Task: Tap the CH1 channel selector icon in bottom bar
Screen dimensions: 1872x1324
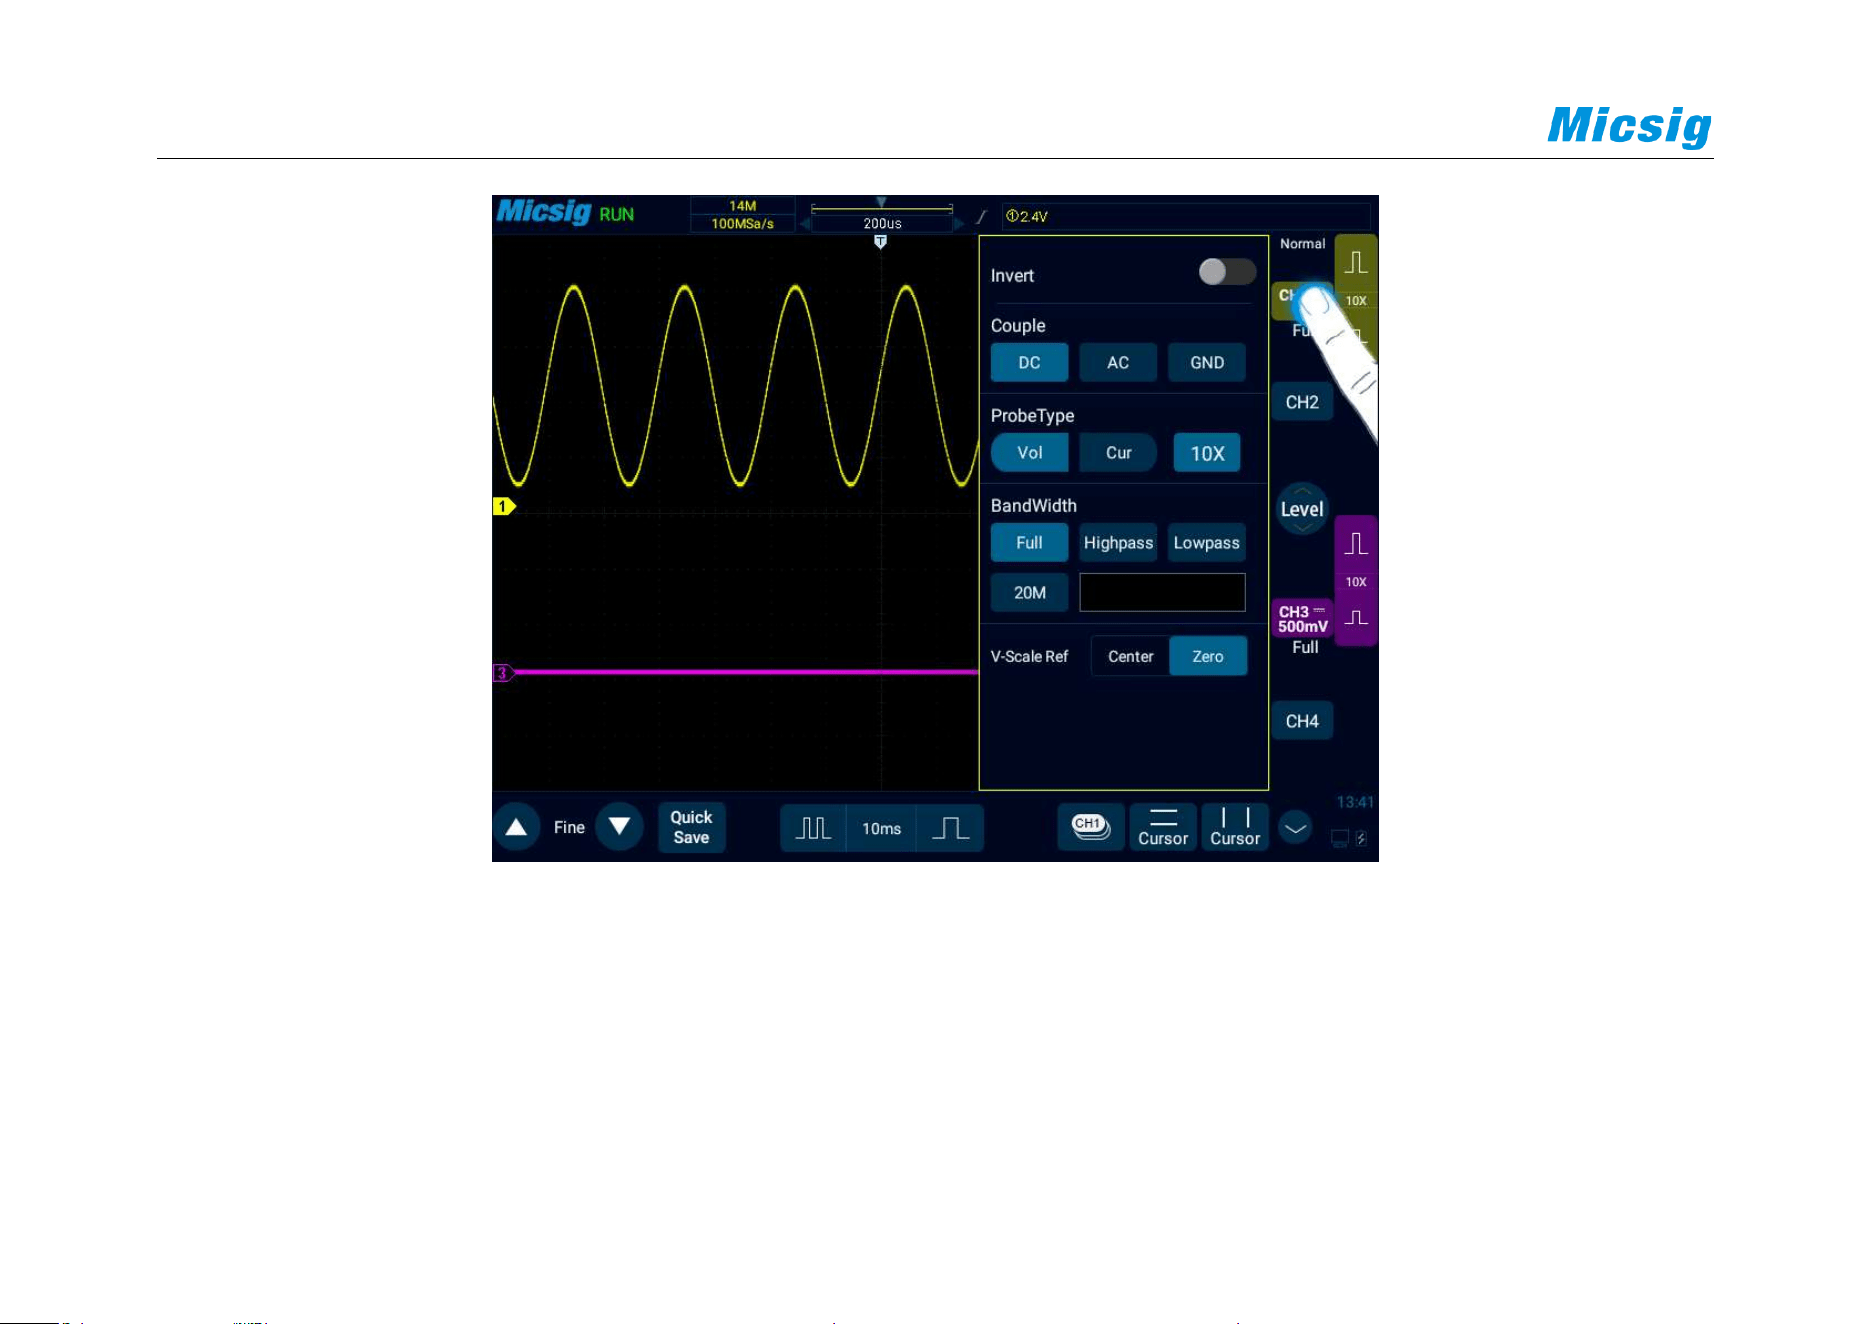Action: 1091,827
